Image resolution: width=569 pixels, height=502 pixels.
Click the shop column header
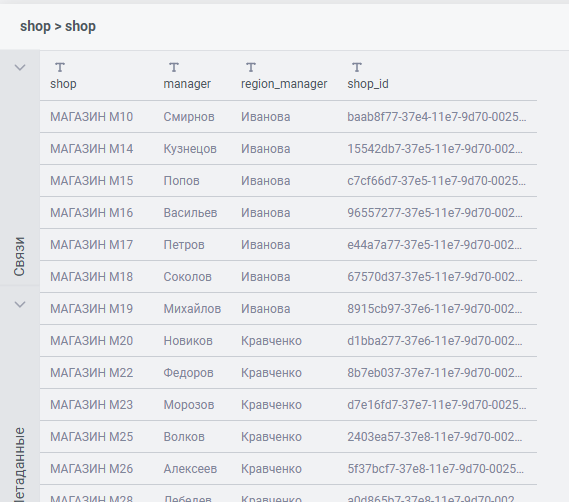63,84
